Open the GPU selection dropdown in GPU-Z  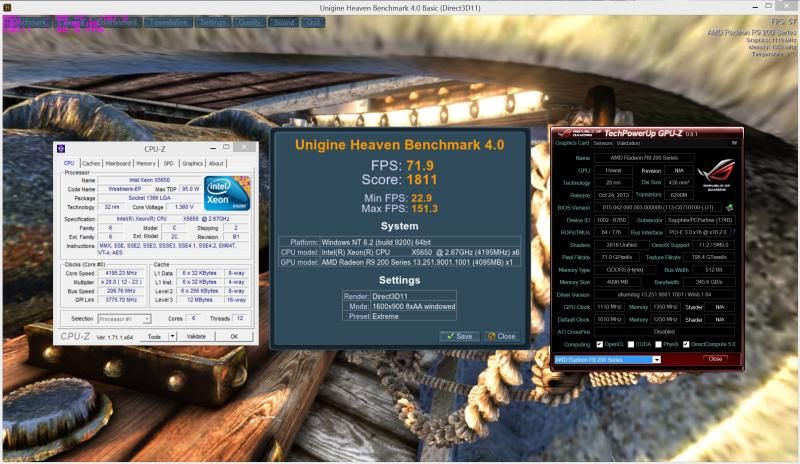pos(657,360)
